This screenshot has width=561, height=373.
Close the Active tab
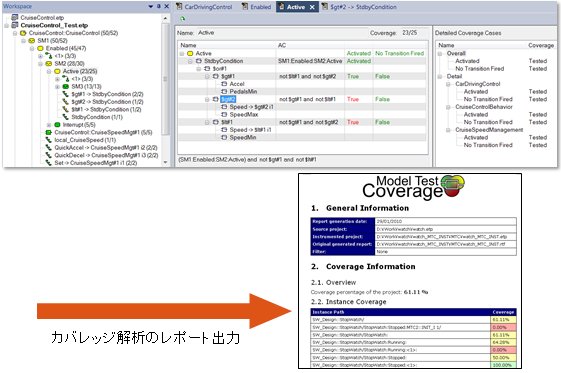(x=312, y=7)
